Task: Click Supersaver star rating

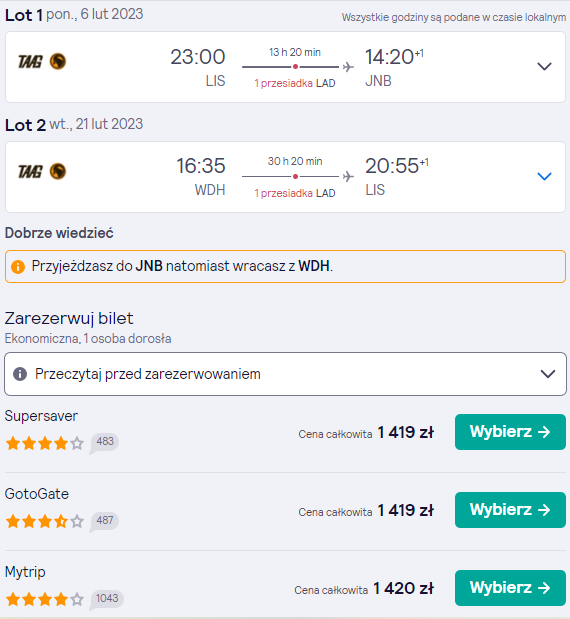Action: [45, 443]
